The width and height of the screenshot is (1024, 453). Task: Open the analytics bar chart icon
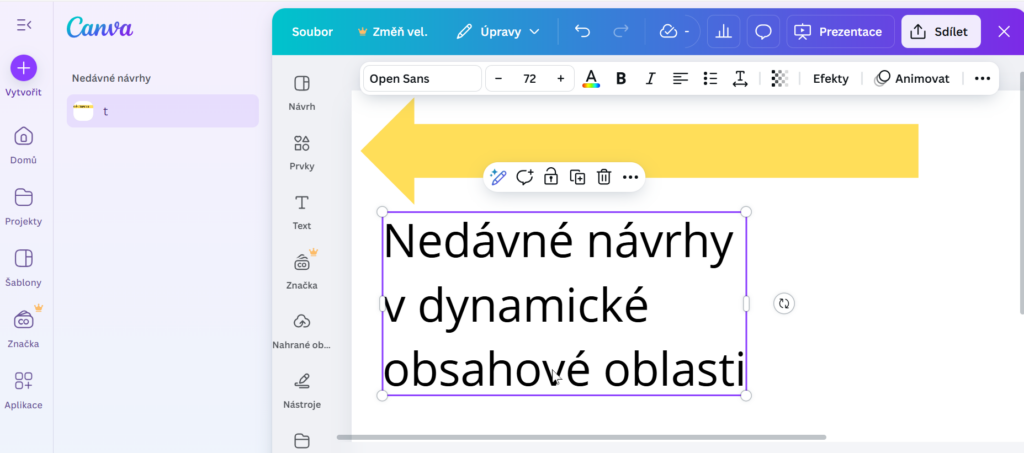723,32
